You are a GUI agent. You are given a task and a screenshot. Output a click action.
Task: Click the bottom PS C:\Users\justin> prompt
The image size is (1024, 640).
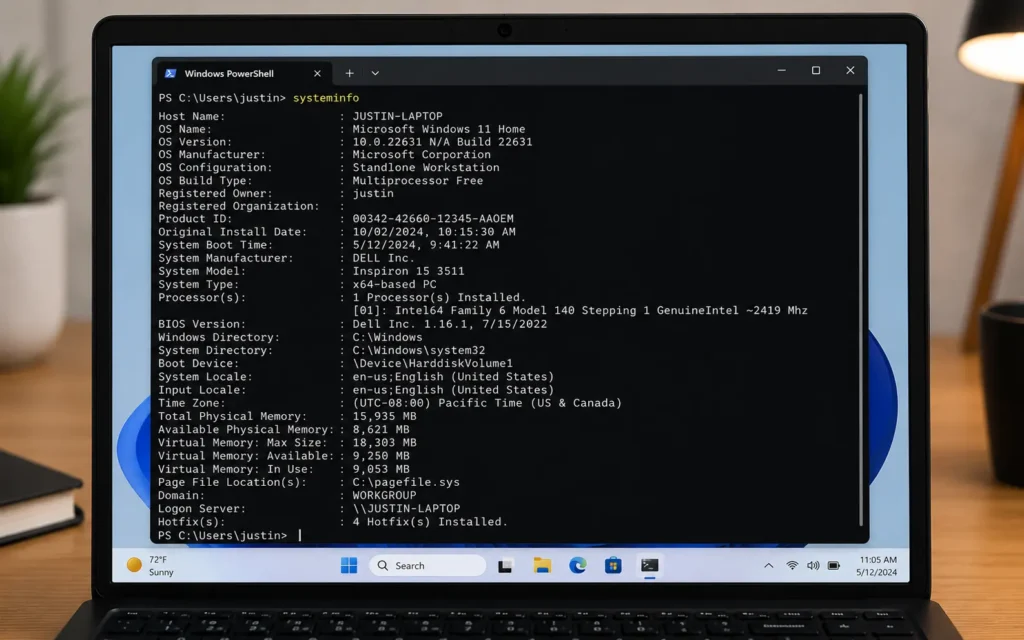(x=223, y=536)
